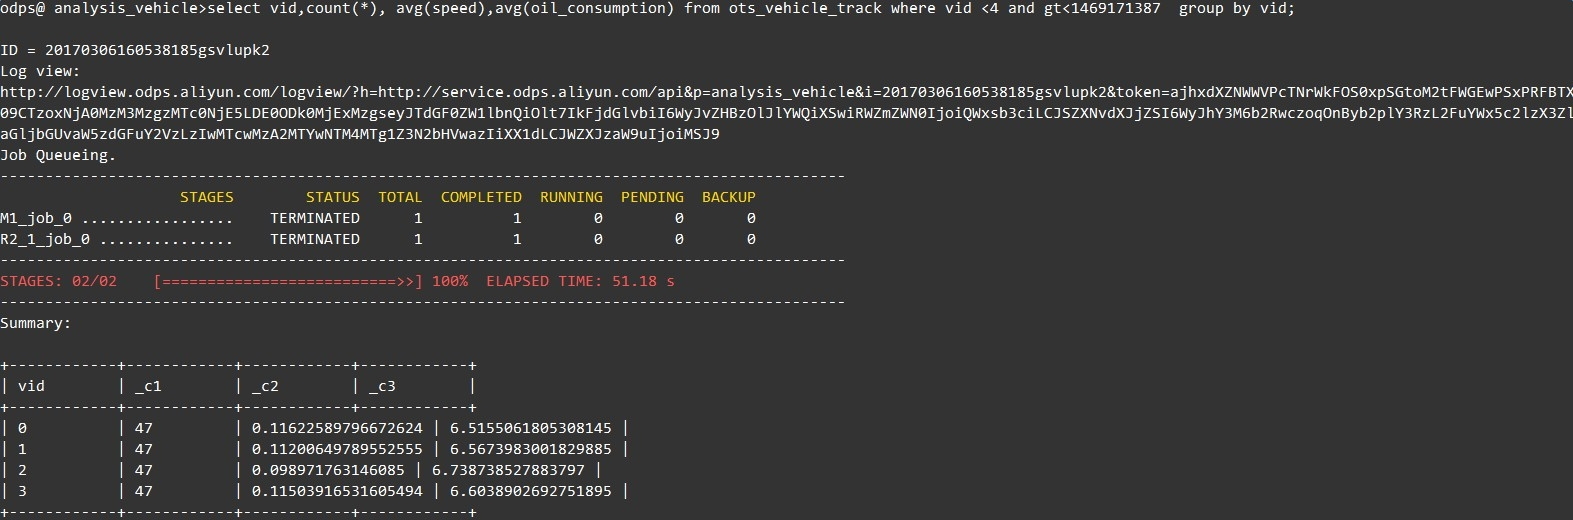Click the BACKUP column header

pos(728,197)
